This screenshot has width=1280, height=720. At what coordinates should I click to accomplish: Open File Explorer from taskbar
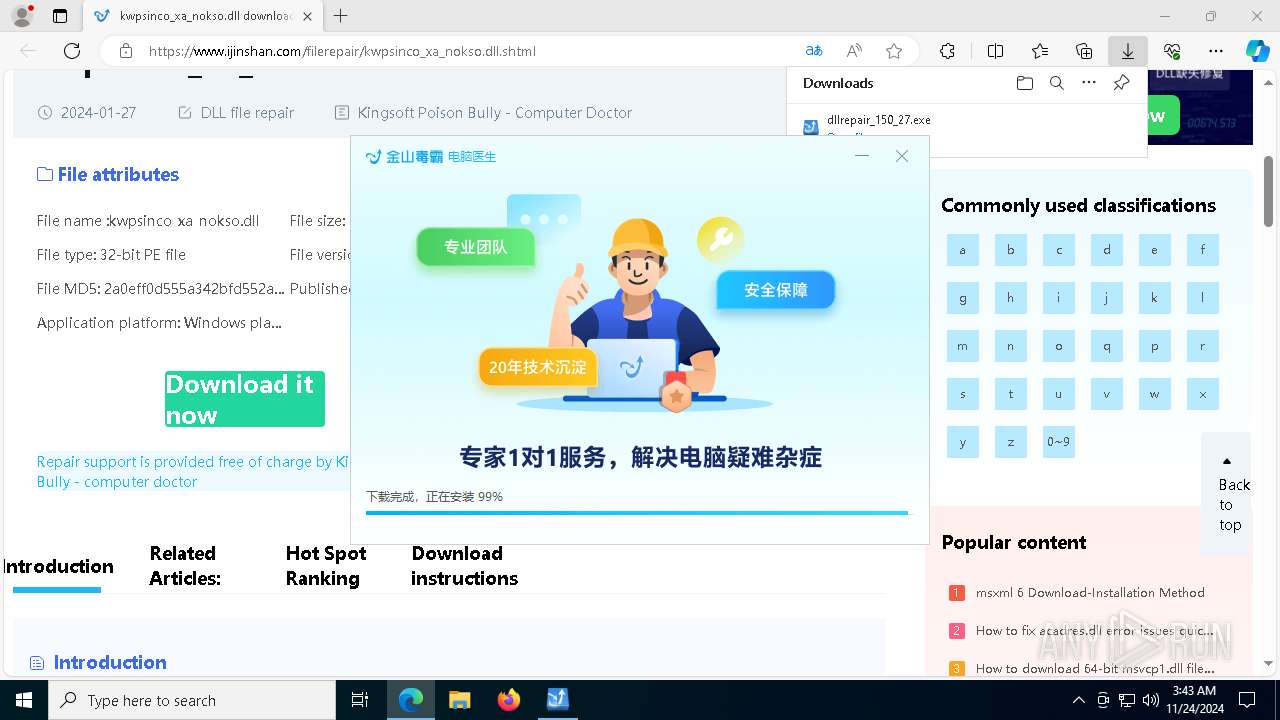coord(460,700)
